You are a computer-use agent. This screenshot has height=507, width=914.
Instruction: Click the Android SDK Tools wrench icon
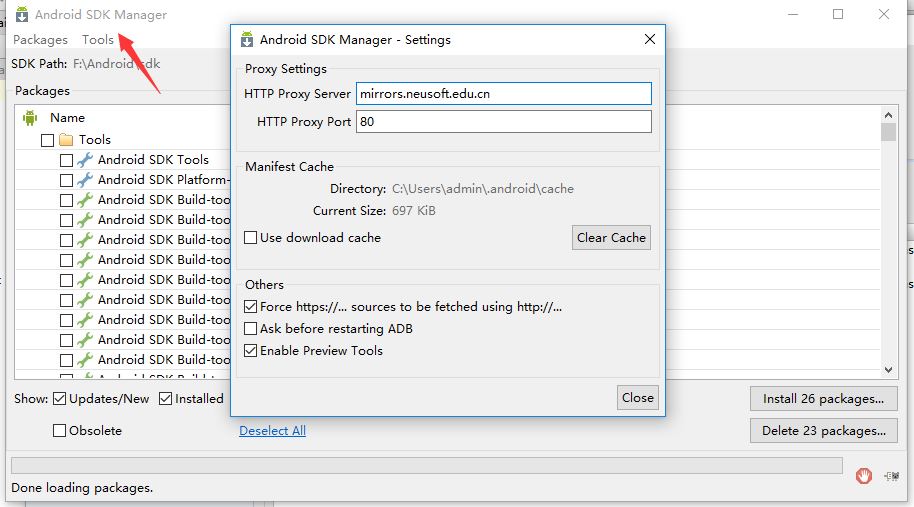[x=85, y=160]
